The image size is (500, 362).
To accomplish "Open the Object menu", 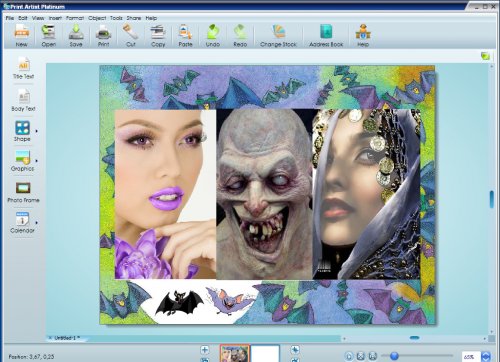I will [97, 18].
